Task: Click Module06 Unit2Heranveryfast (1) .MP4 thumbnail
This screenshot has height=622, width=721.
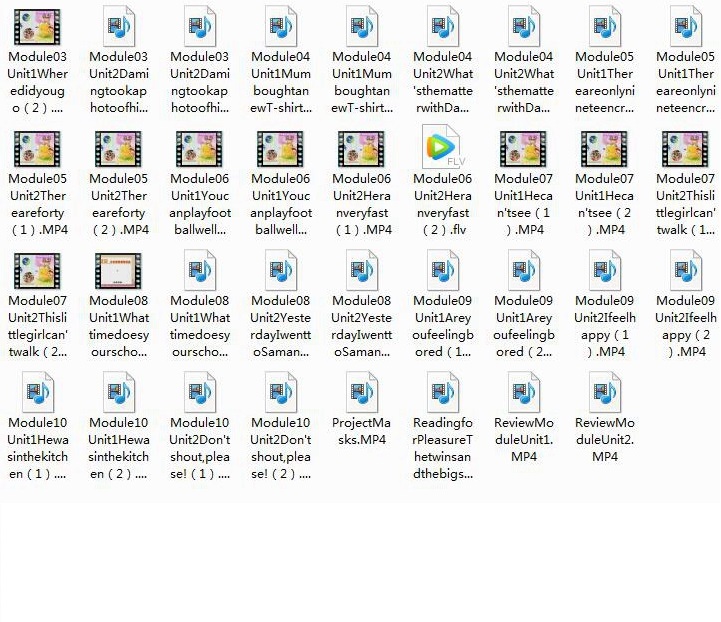Action: pos(361,148)
